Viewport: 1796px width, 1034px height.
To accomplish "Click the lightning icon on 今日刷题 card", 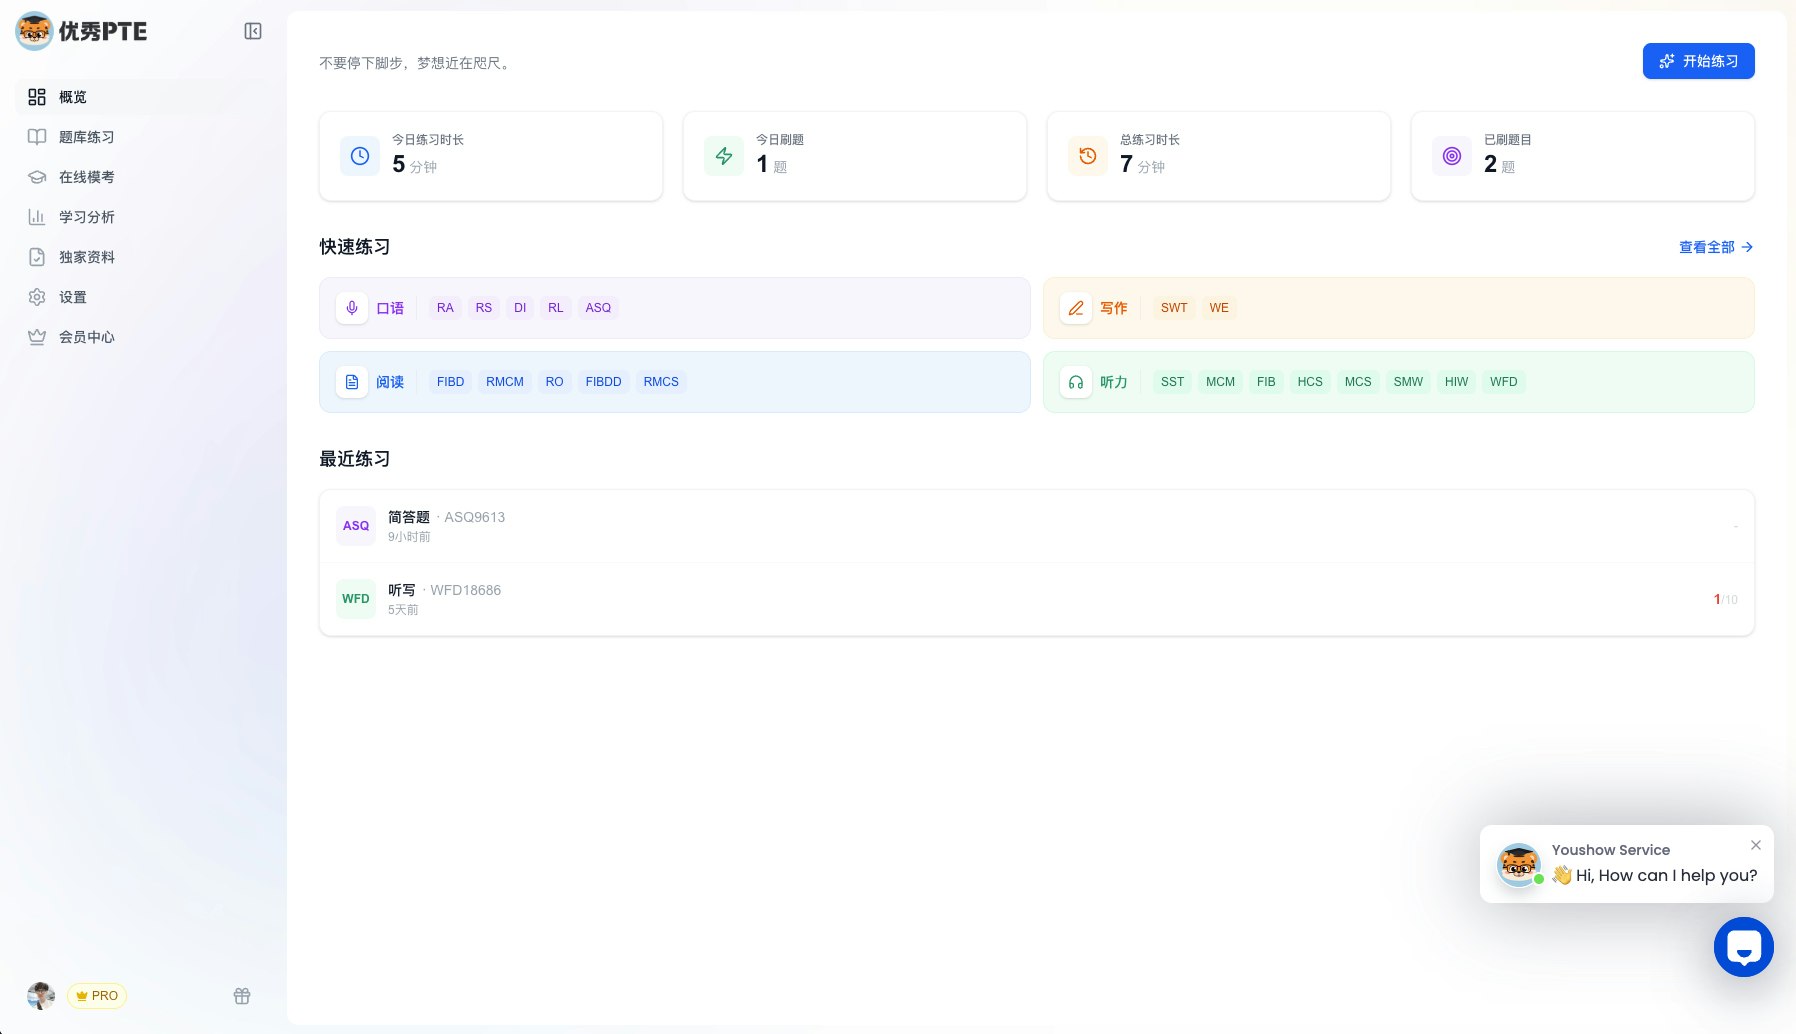I will (724, 156).
